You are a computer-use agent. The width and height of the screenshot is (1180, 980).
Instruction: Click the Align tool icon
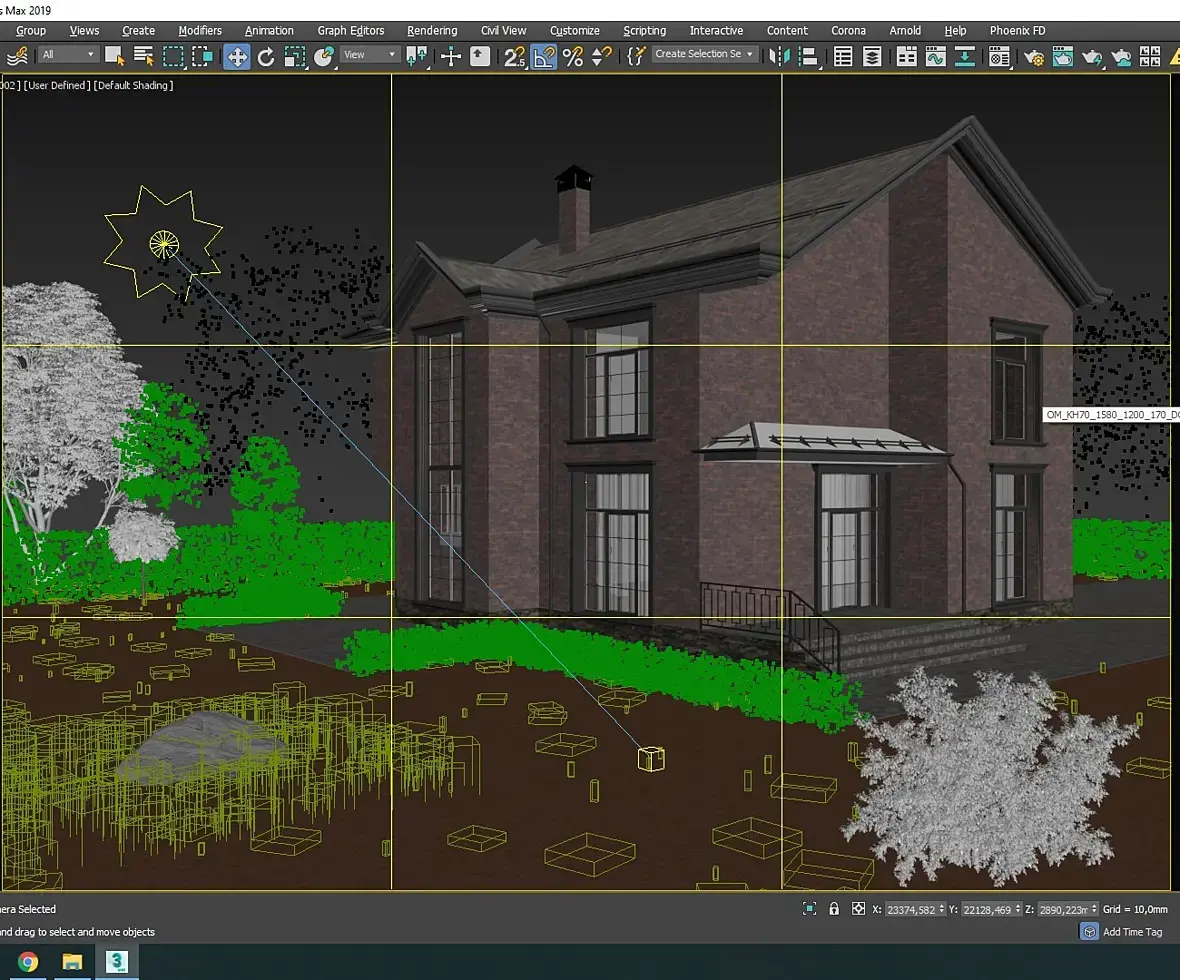click(x=807, y=56)
